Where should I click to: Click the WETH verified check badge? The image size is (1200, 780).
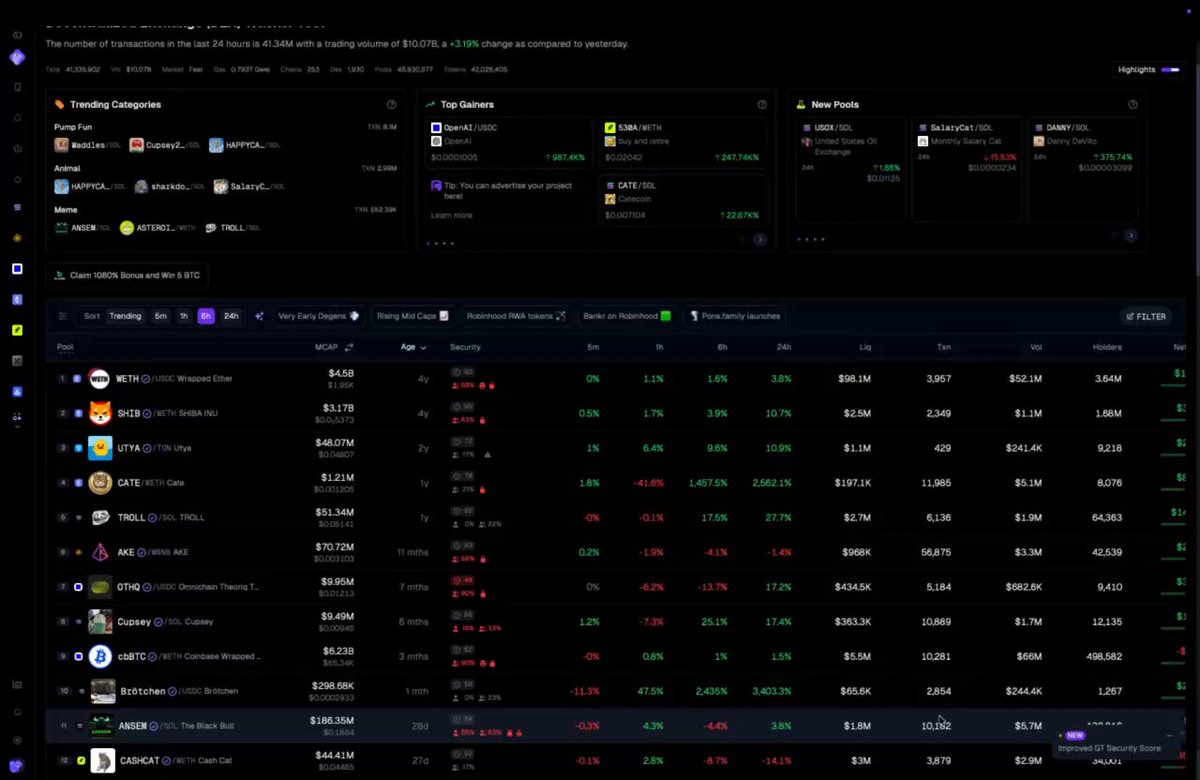pyautogui.click(x=146, y=379)
